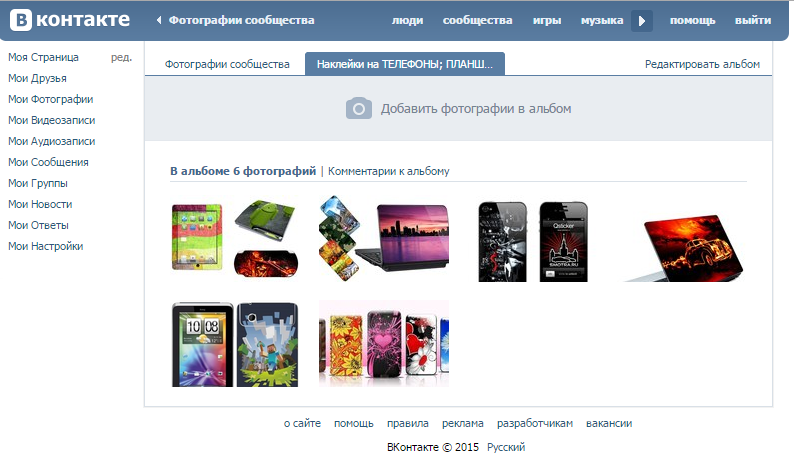Click the camera icon in the upload area
This screenshot has width=794, height=456.
click(359, 108)
